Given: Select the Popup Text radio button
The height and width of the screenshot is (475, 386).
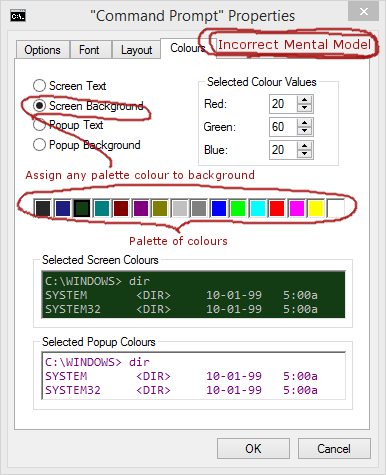Looking at the screenshot, I should [x=68, y=125].
